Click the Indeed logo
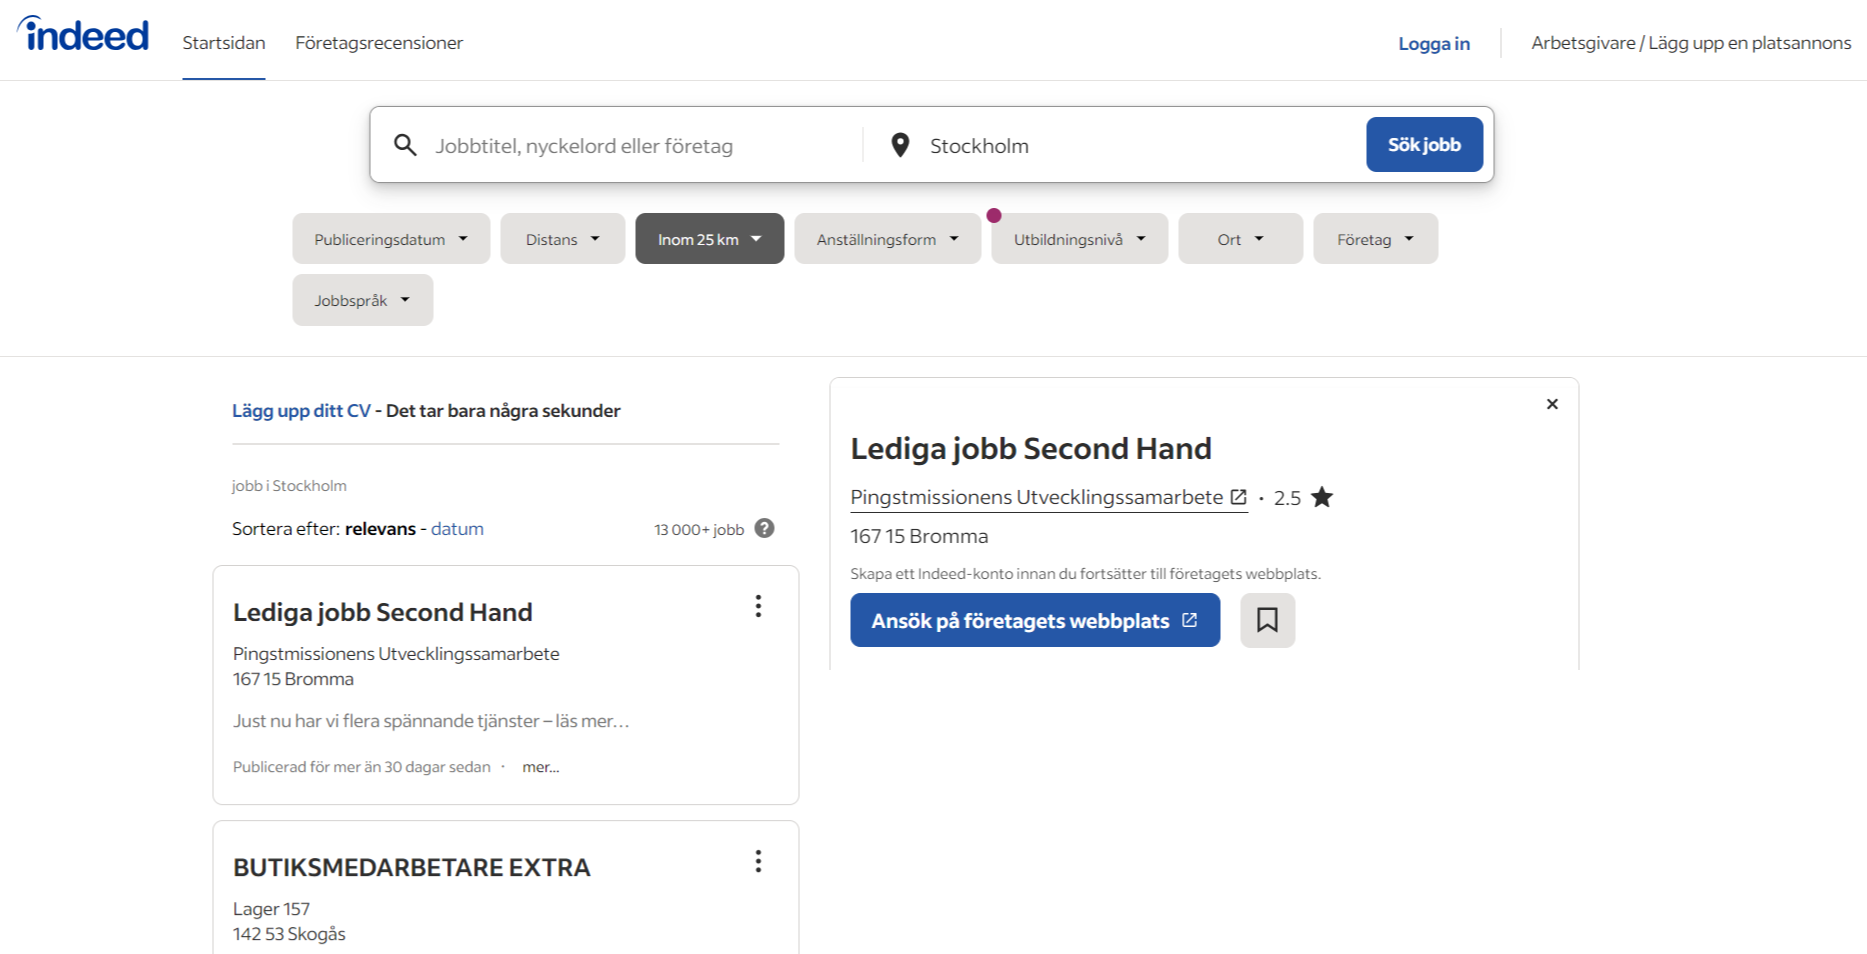 pos(83,35)
